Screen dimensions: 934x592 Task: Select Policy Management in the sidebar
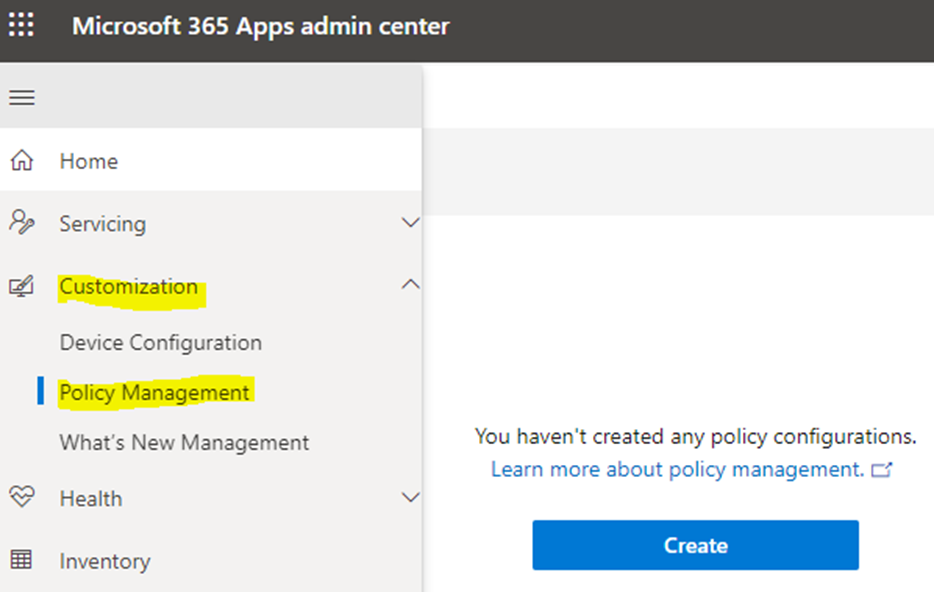[x=154, y=392]
